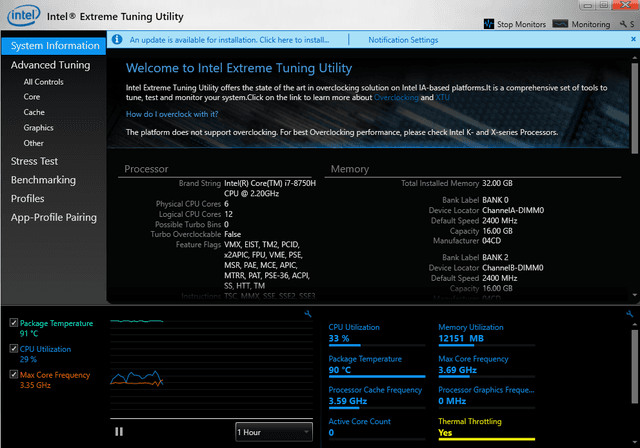Select All Controls under Advanced Tuning

[x=43, y=82]
